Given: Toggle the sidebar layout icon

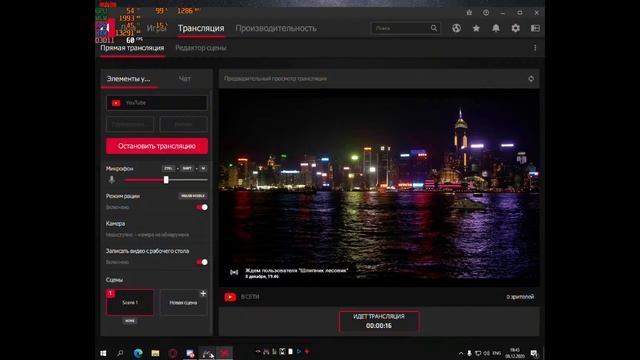Looking at the screenshot, I should coord(535,28).
